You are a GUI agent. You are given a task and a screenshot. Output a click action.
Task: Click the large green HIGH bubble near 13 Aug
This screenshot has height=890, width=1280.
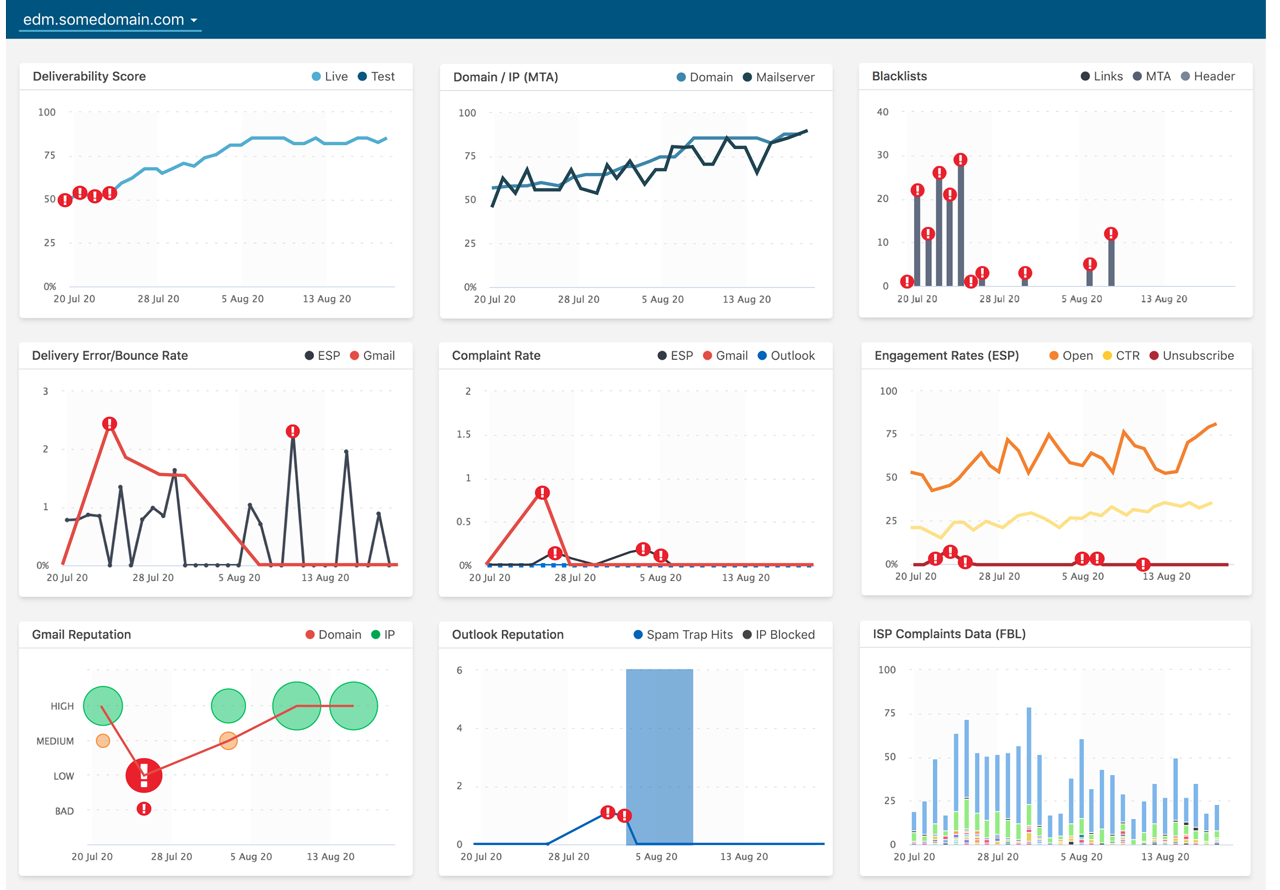click(x=352, y=705)
